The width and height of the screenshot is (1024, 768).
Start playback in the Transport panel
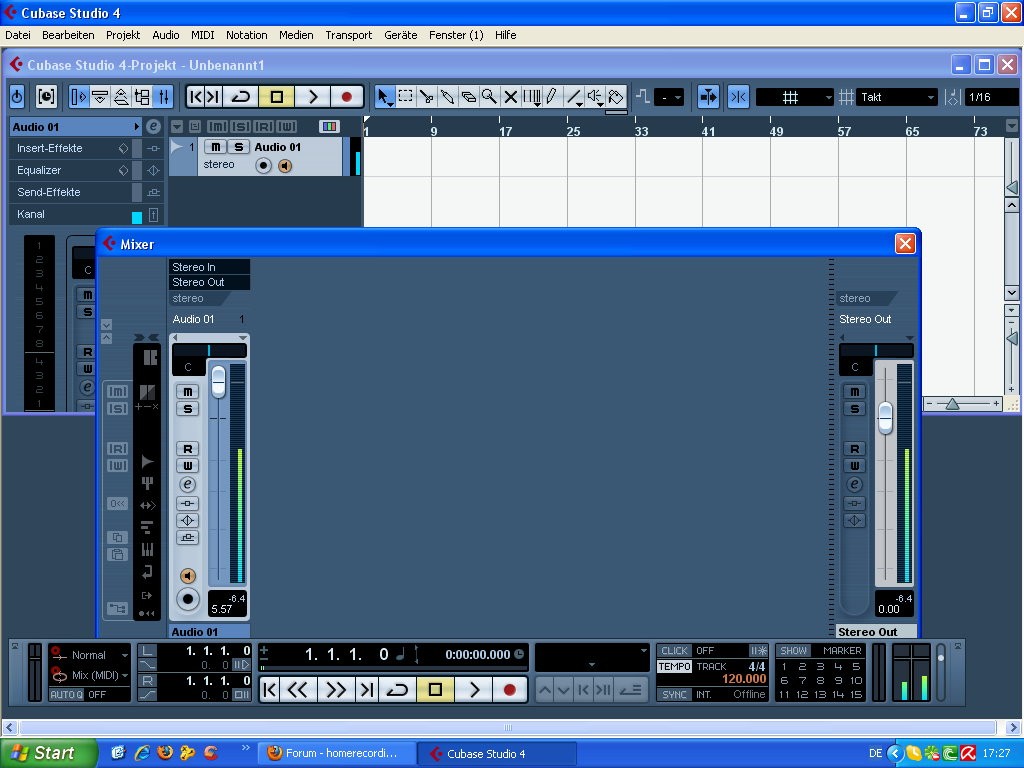(x=475, y=690)
